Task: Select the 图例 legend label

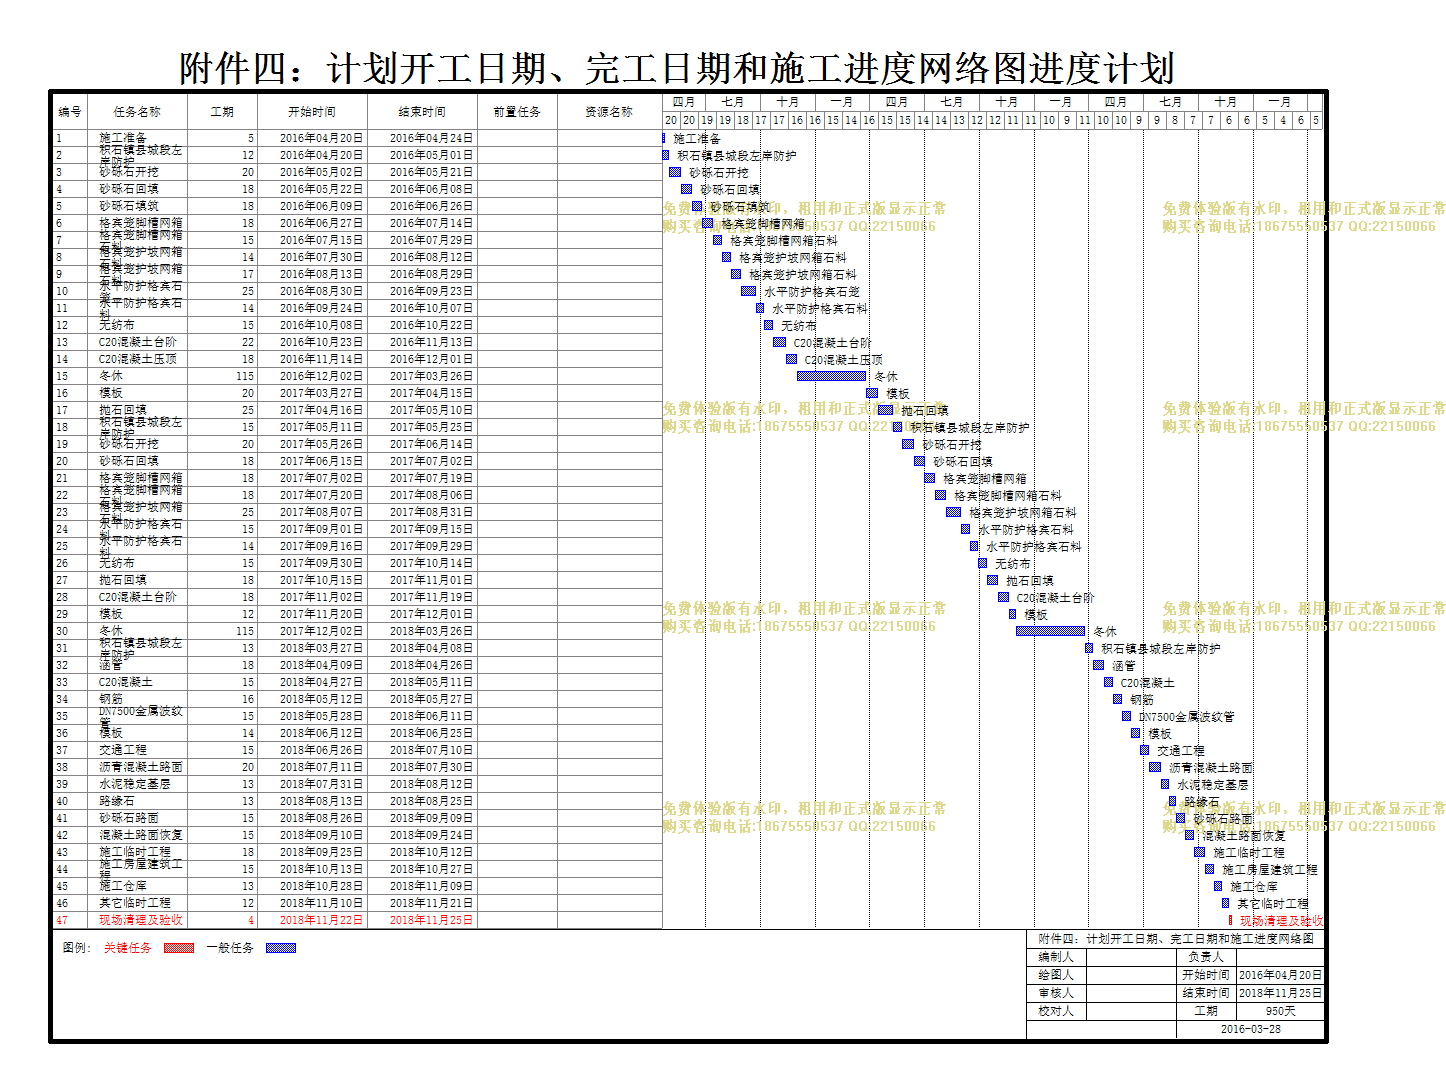Action: tap(76, 948)
